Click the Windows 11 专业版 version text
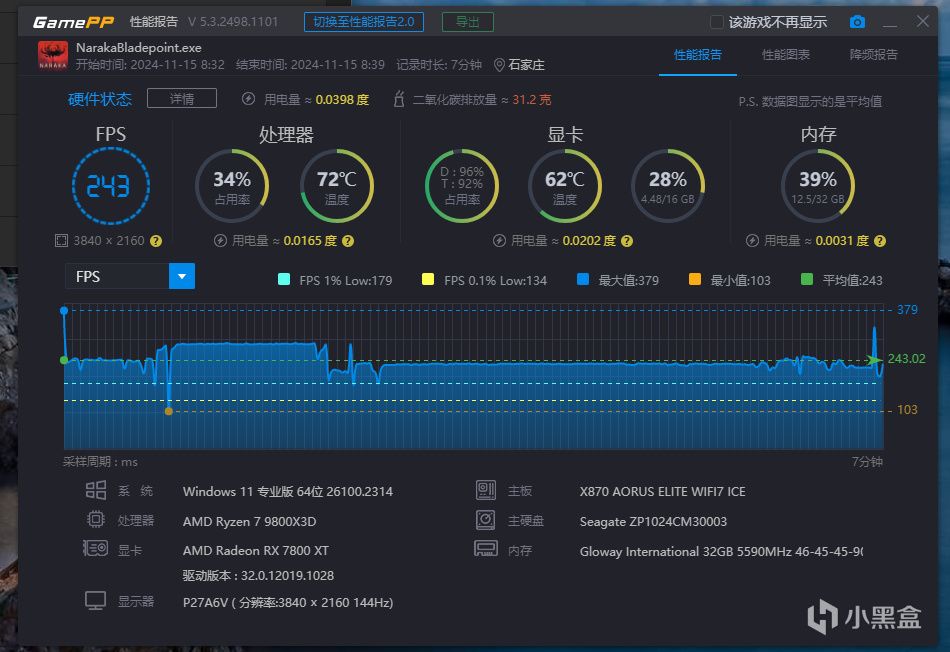The width and height of the screenshot is (950, 652). coord(288,491)
